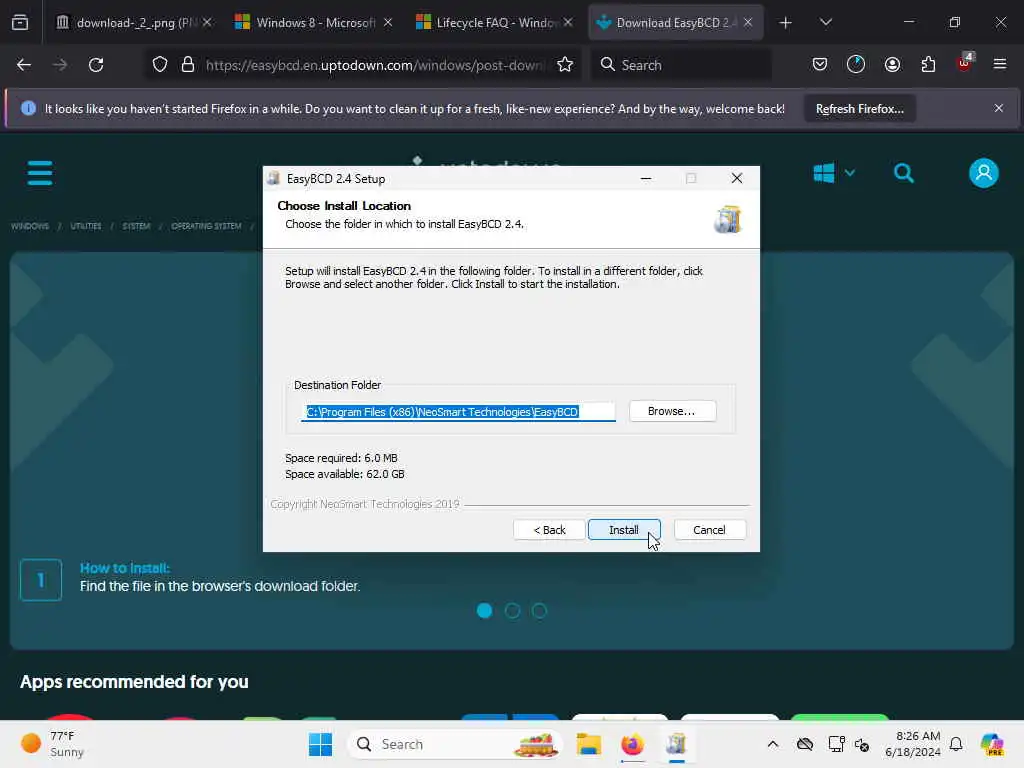Switch to the Lifecycle FAQ tab
Viewport: 1024px width, 768px height.
(x=495, y=22)
